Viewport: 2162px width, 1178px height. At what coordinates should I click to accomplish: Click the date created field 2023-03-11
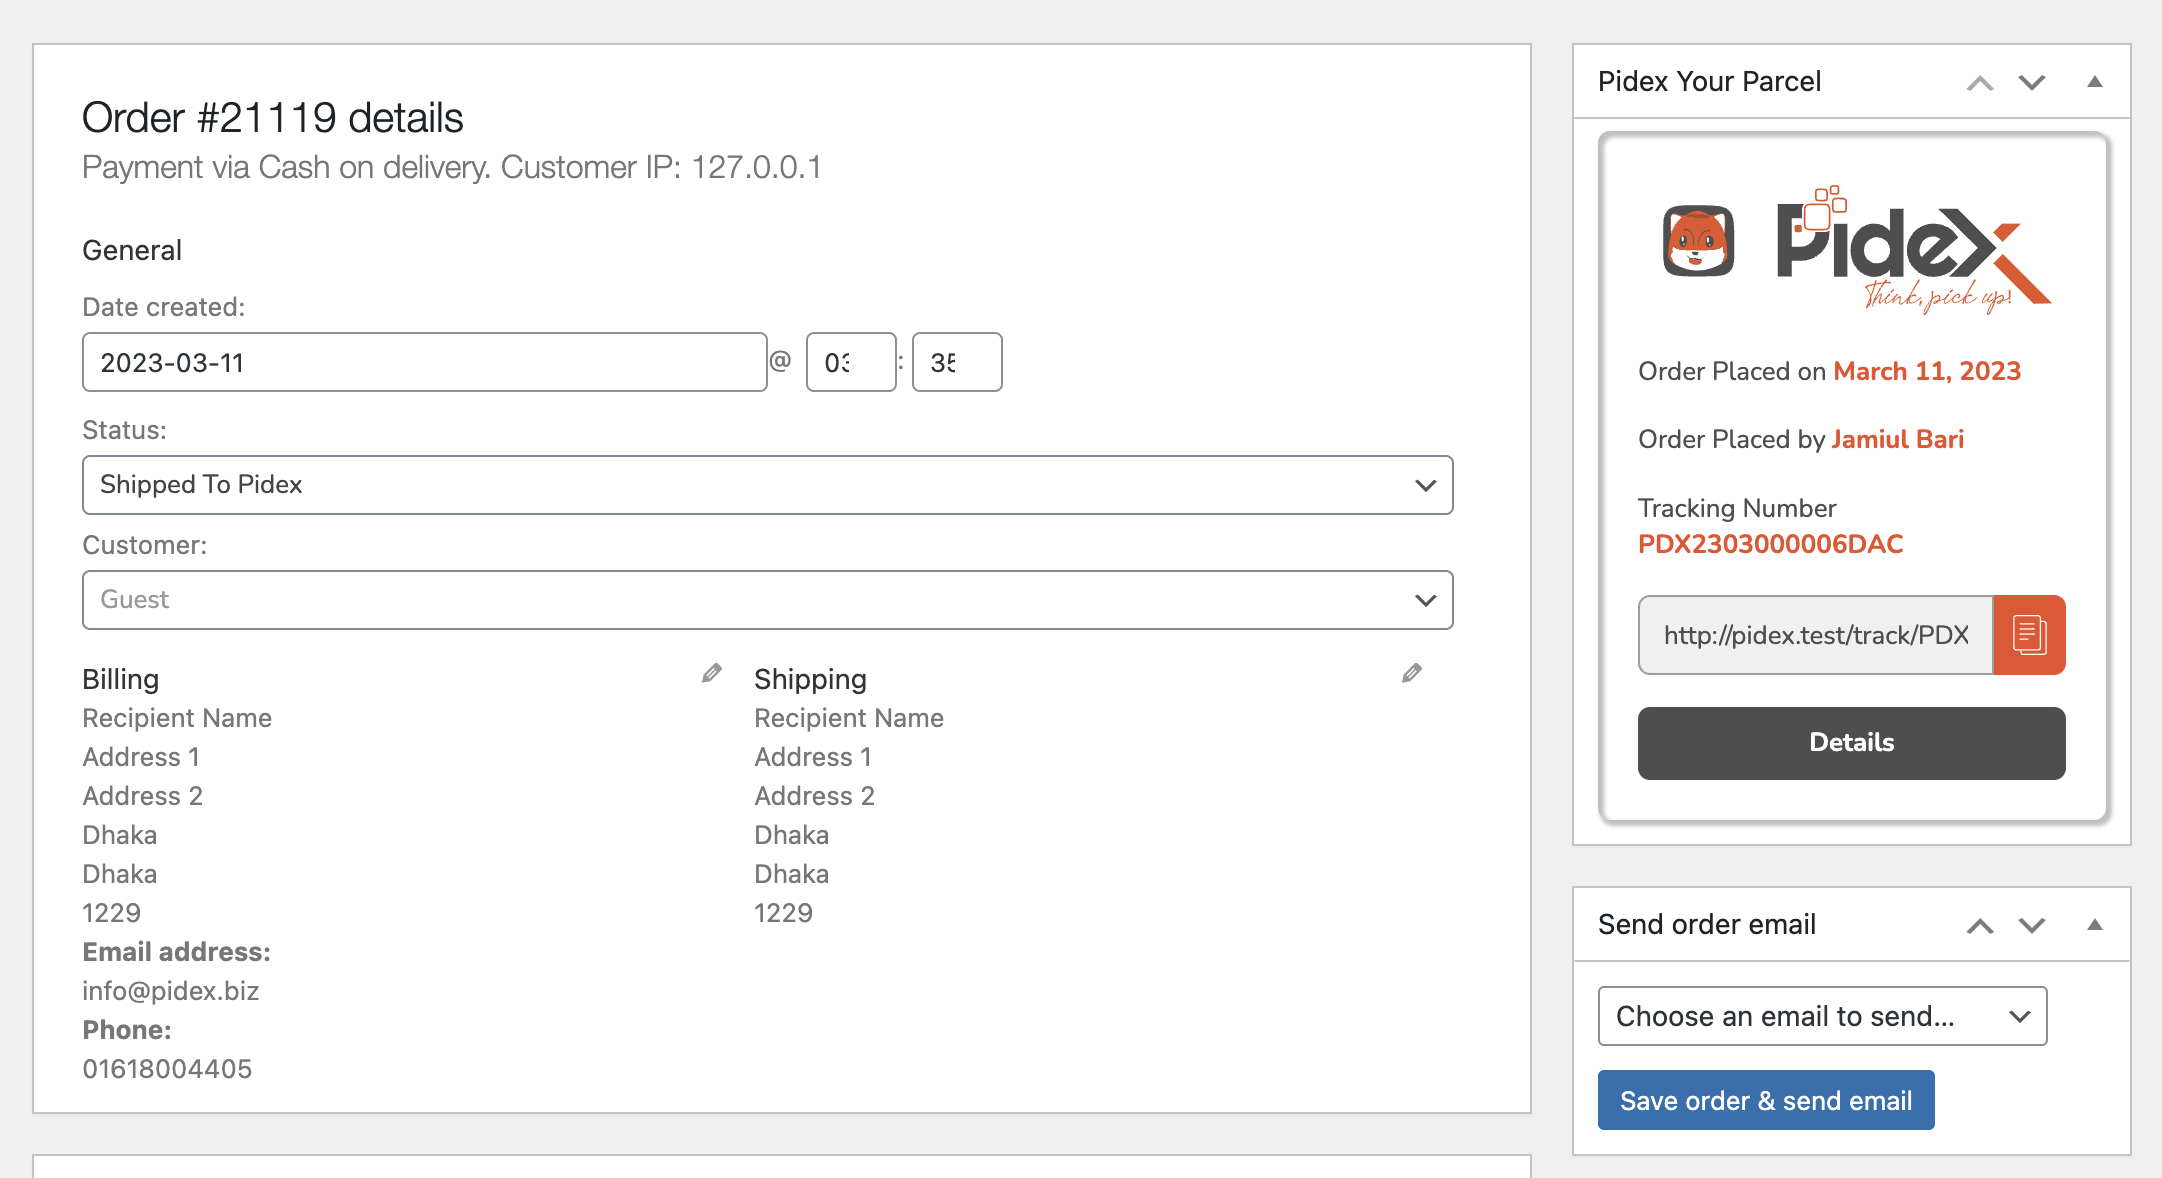point(424,362)
